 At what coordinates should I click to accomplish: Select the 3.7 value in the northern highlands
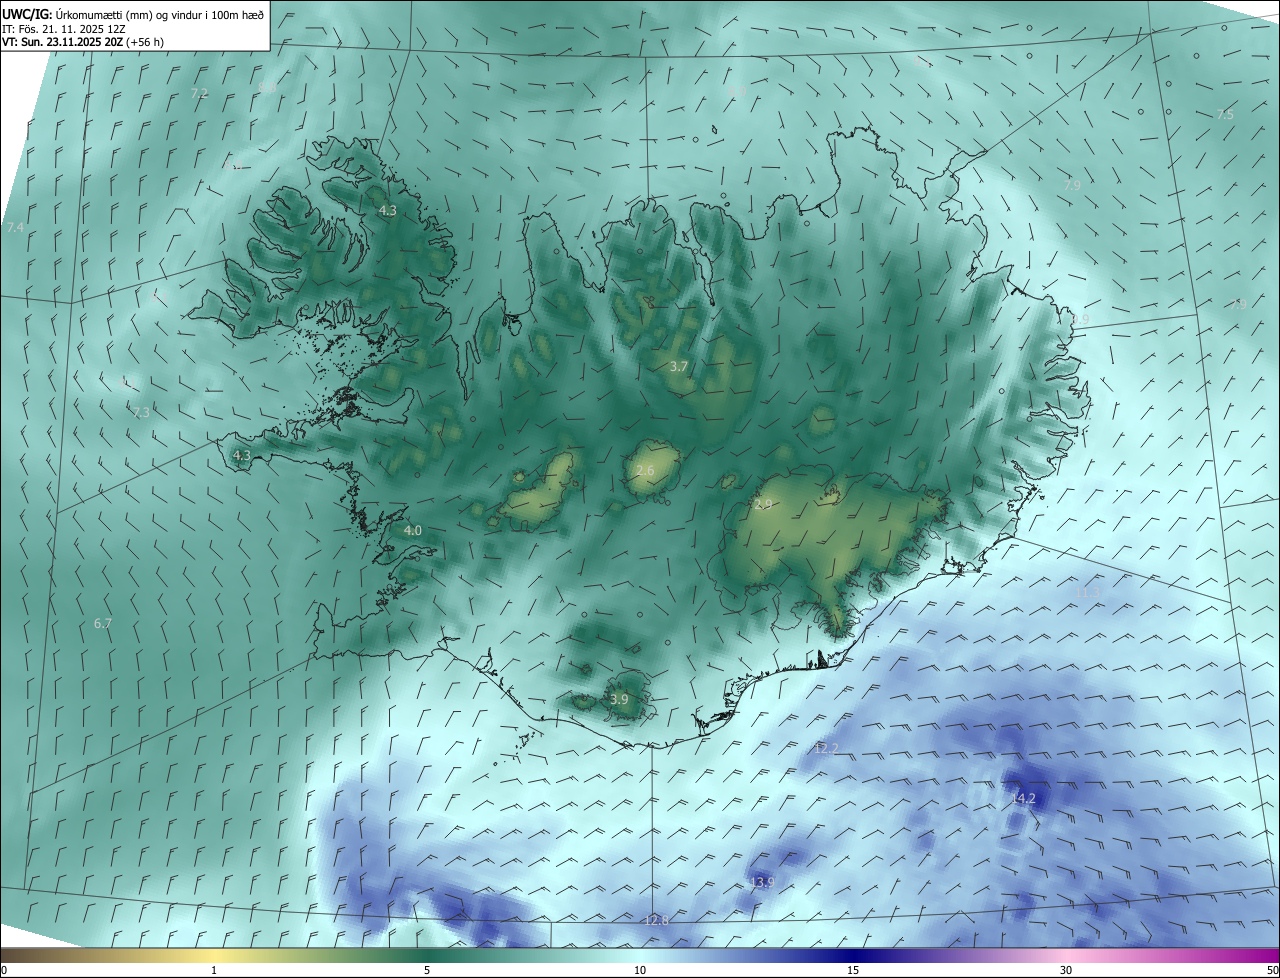tap(678, 367)
